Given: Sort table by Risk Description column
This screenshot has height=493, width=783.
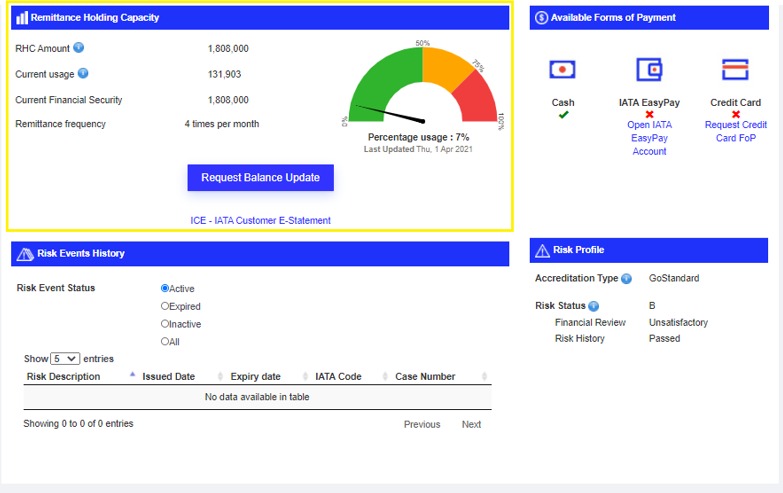Looking at the screenshot, I should (x=64, y=377).
